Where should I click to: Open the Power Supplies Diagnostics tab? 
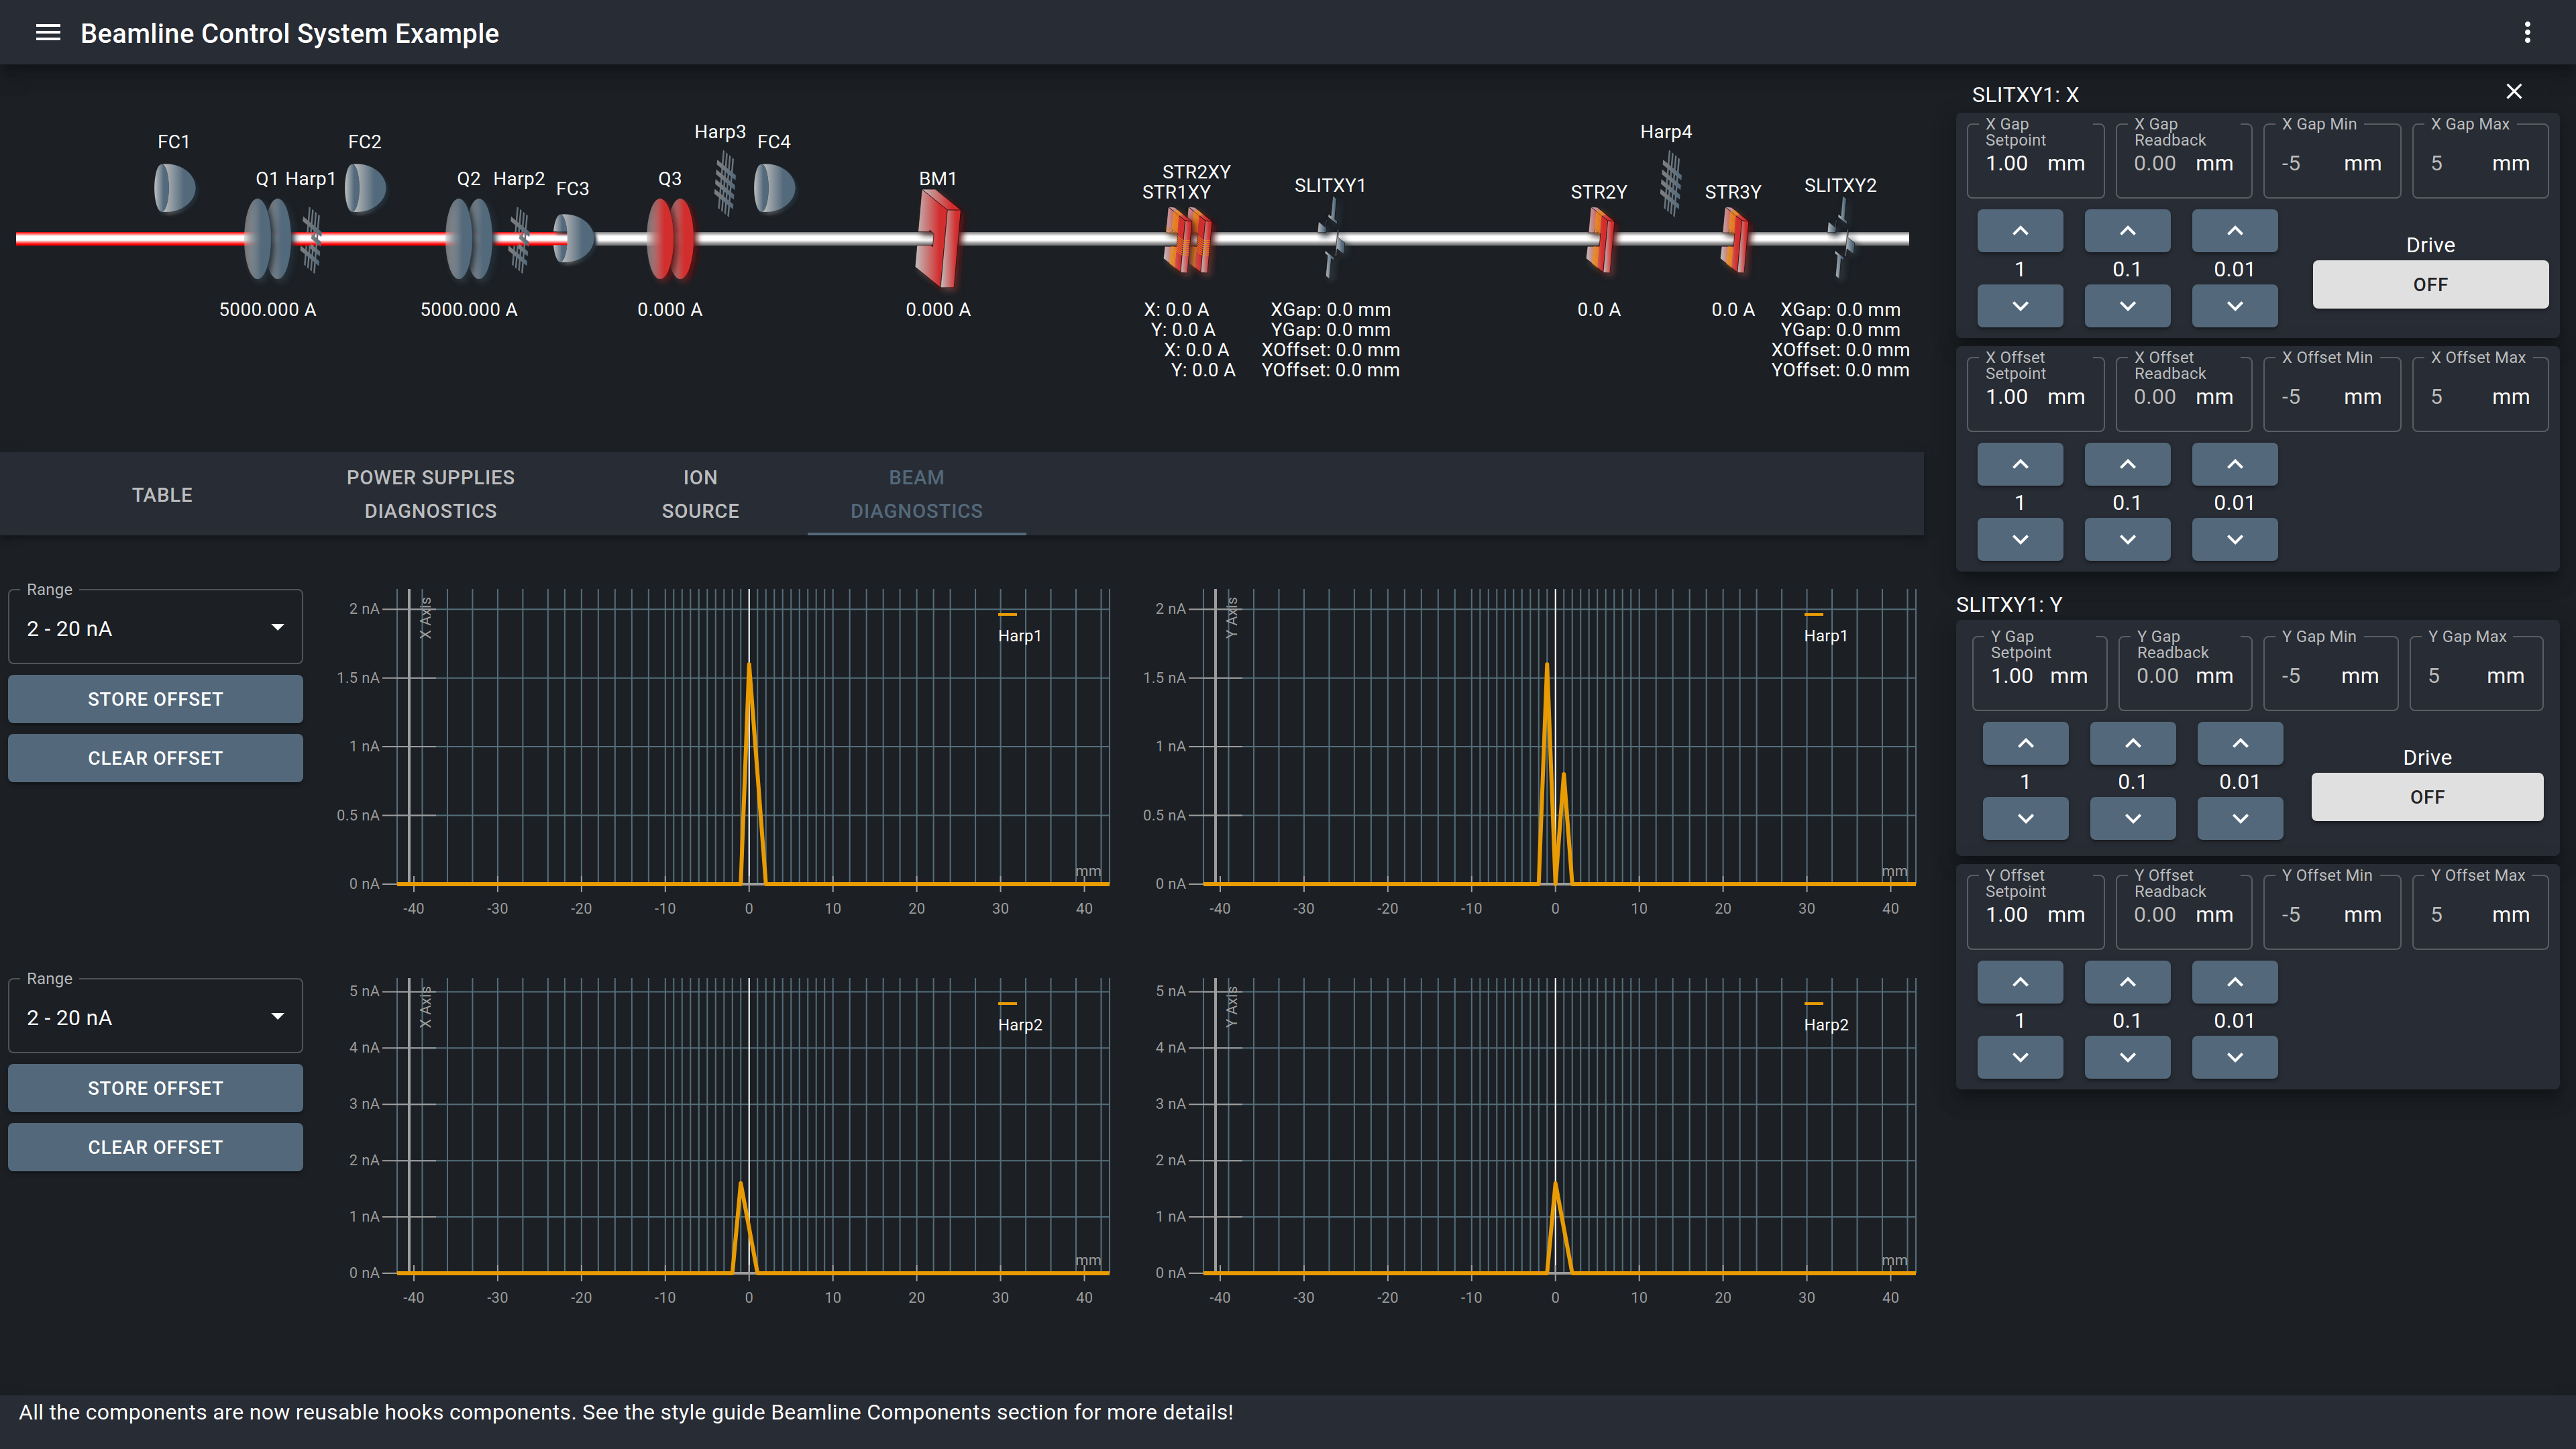430,494
